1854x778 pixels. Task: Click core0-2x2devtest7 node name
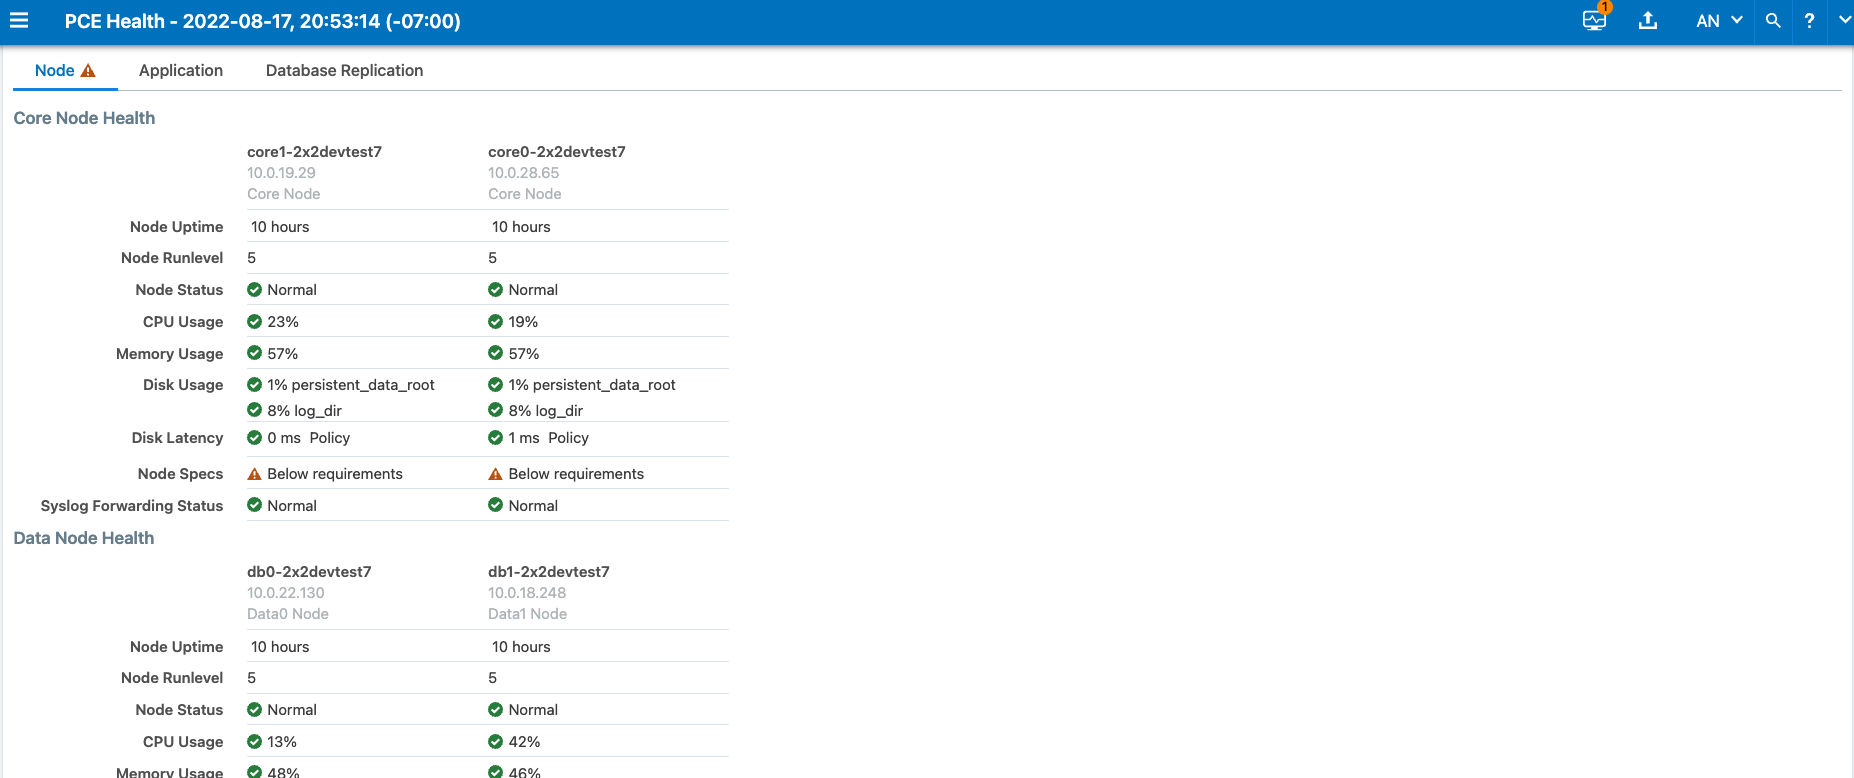coord(556,152)
